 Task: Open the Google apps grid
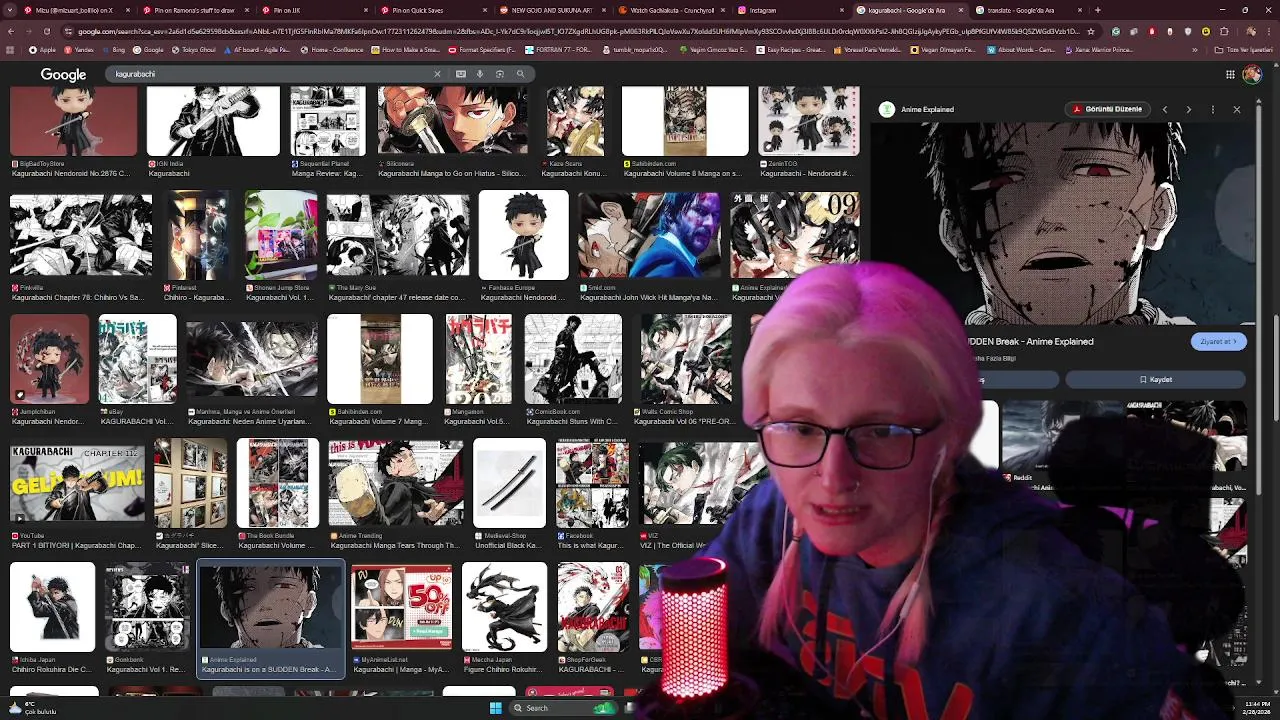1230,74
